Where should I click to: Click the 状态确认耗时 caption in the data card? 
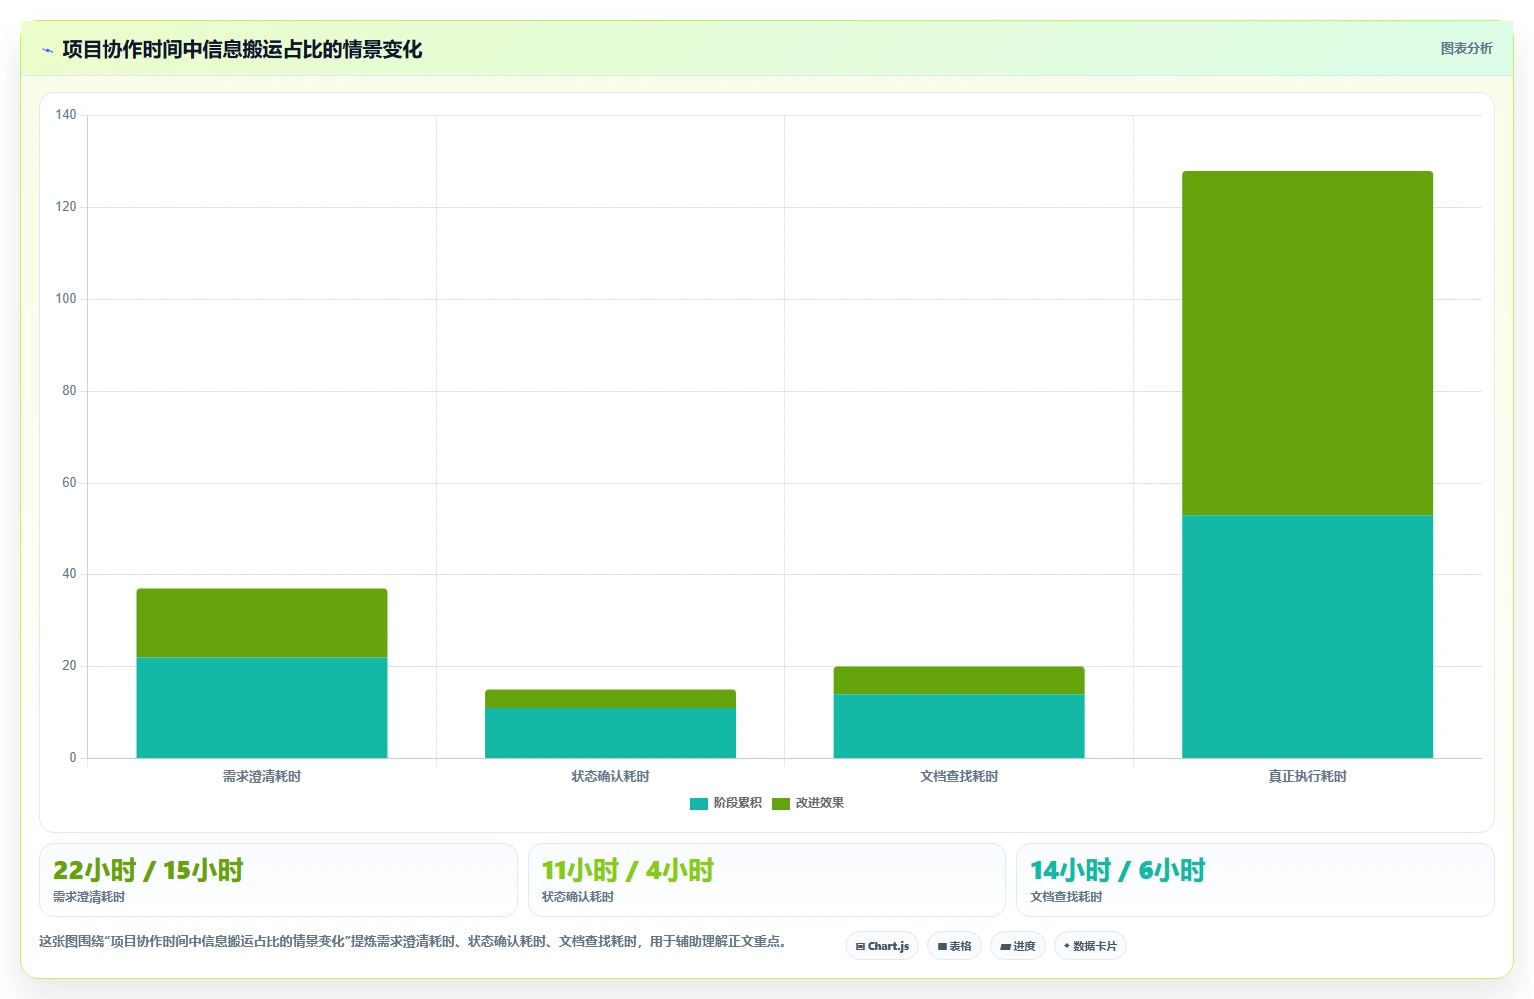pos(578,897)
